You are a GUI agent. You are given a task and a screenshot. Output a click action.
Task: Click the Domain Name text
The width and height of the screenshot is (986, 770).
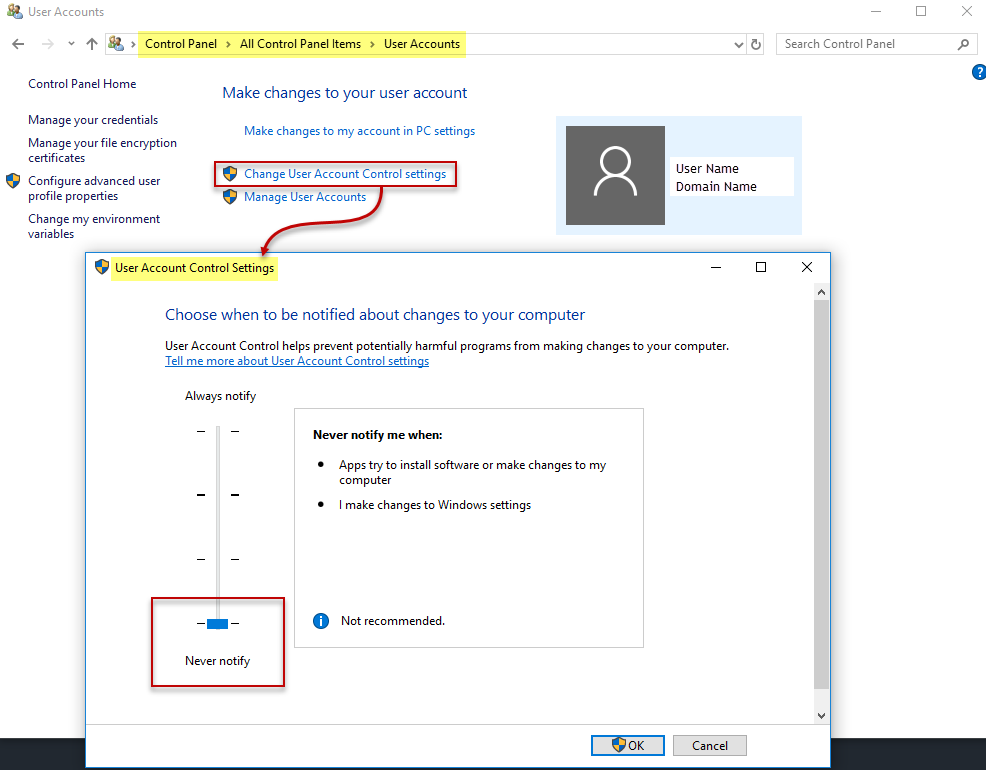(x=716, y=187)
